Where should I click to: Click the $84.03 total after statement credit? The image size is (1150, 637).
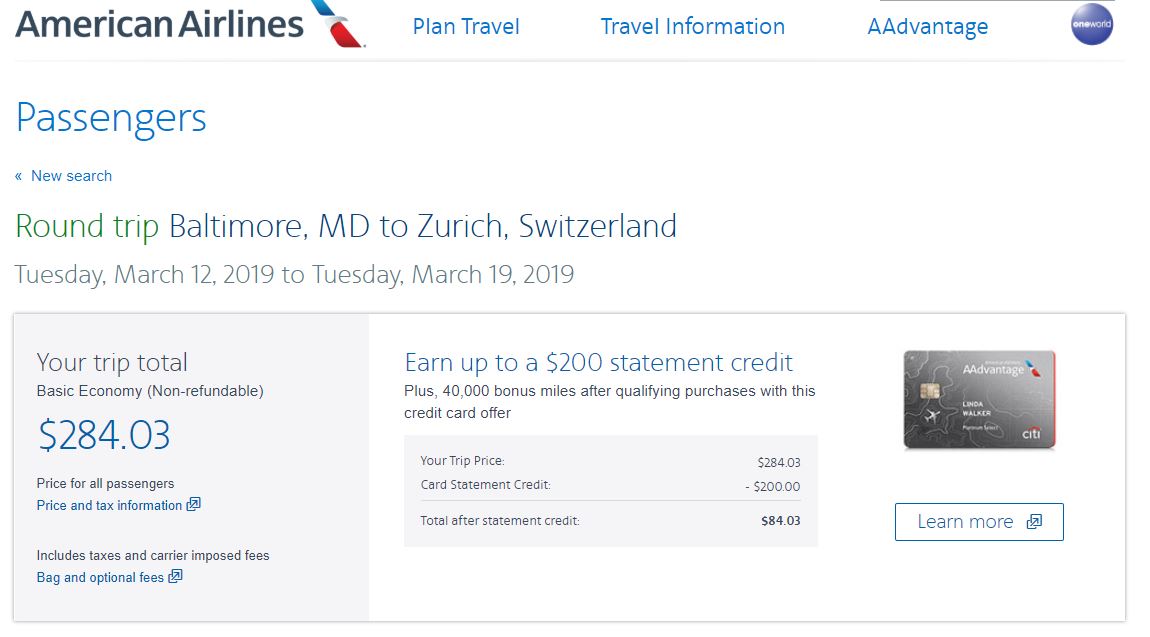pos(780,521)
